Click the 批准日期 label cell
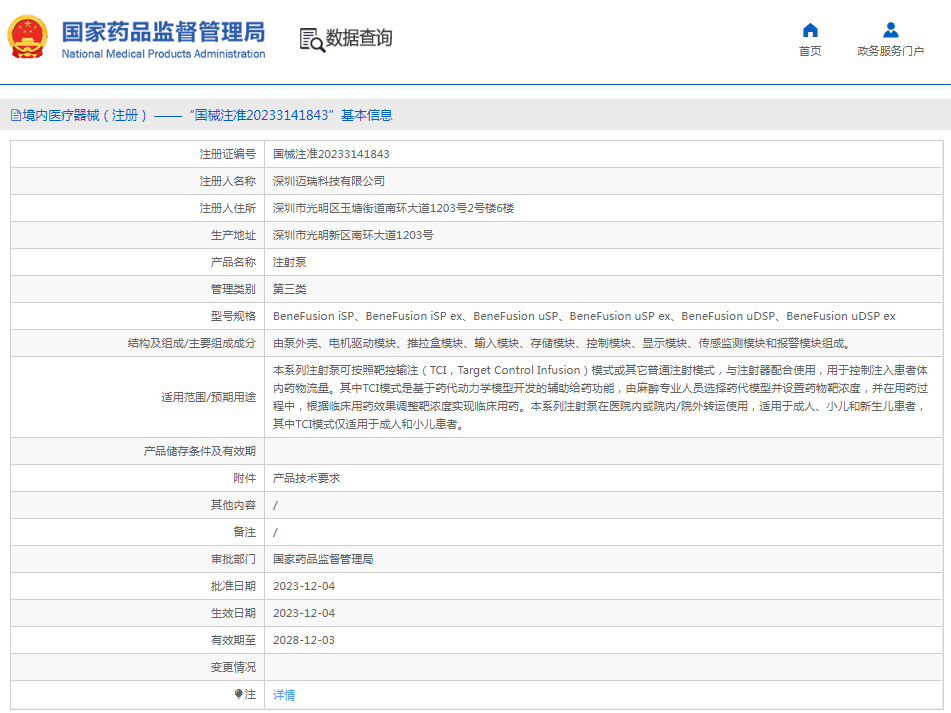This screenshot has height=713, width=951. 138,586
